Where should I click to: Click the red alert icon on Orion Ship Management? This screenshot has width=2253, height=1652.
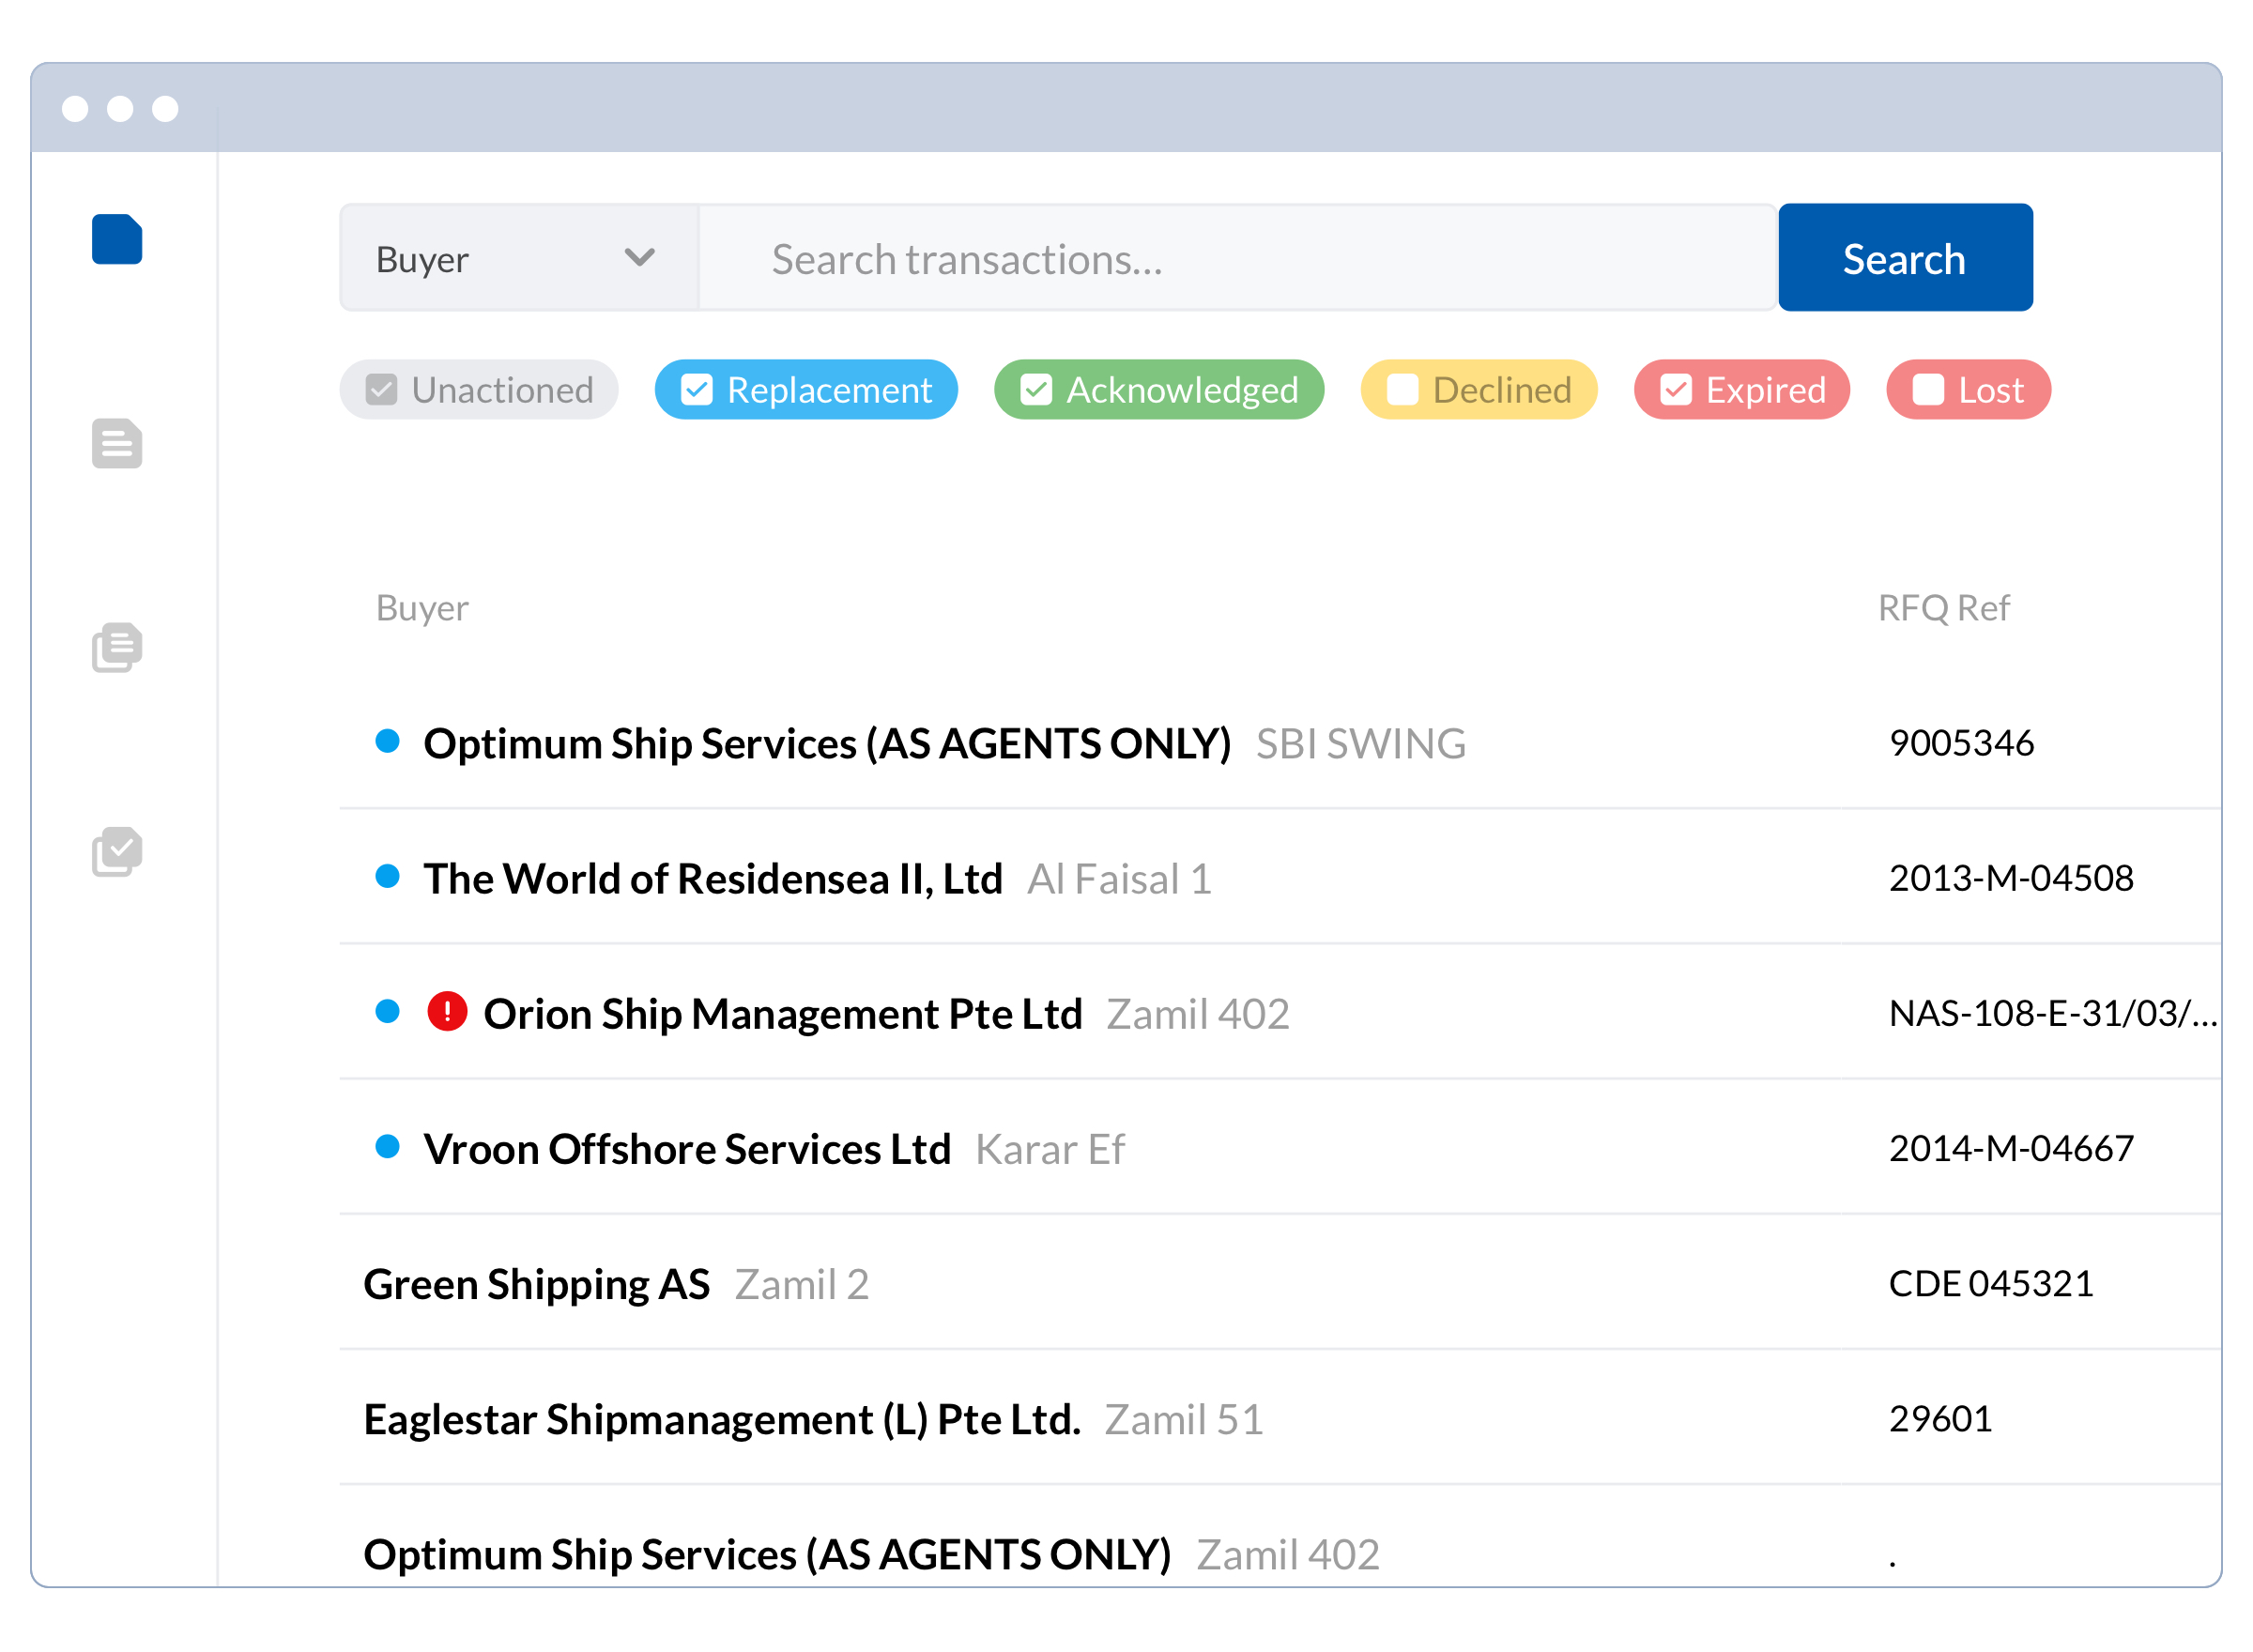coord(449,1012)
